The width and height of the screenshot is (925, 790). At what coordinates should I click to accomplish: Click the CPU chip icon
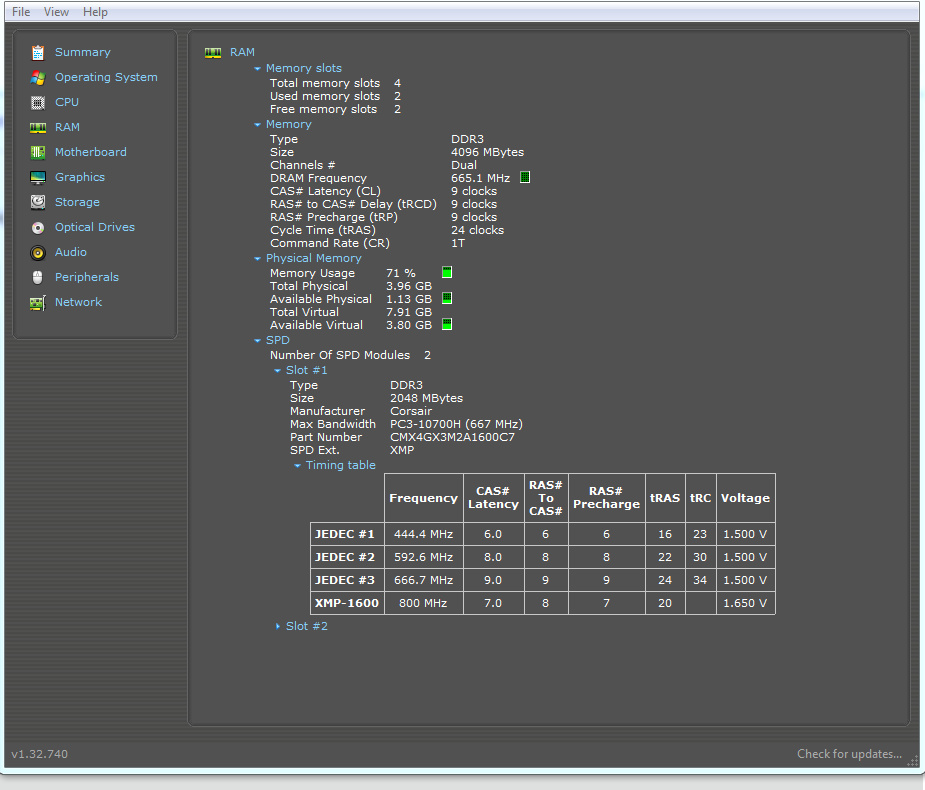click(x=38, y=102)
